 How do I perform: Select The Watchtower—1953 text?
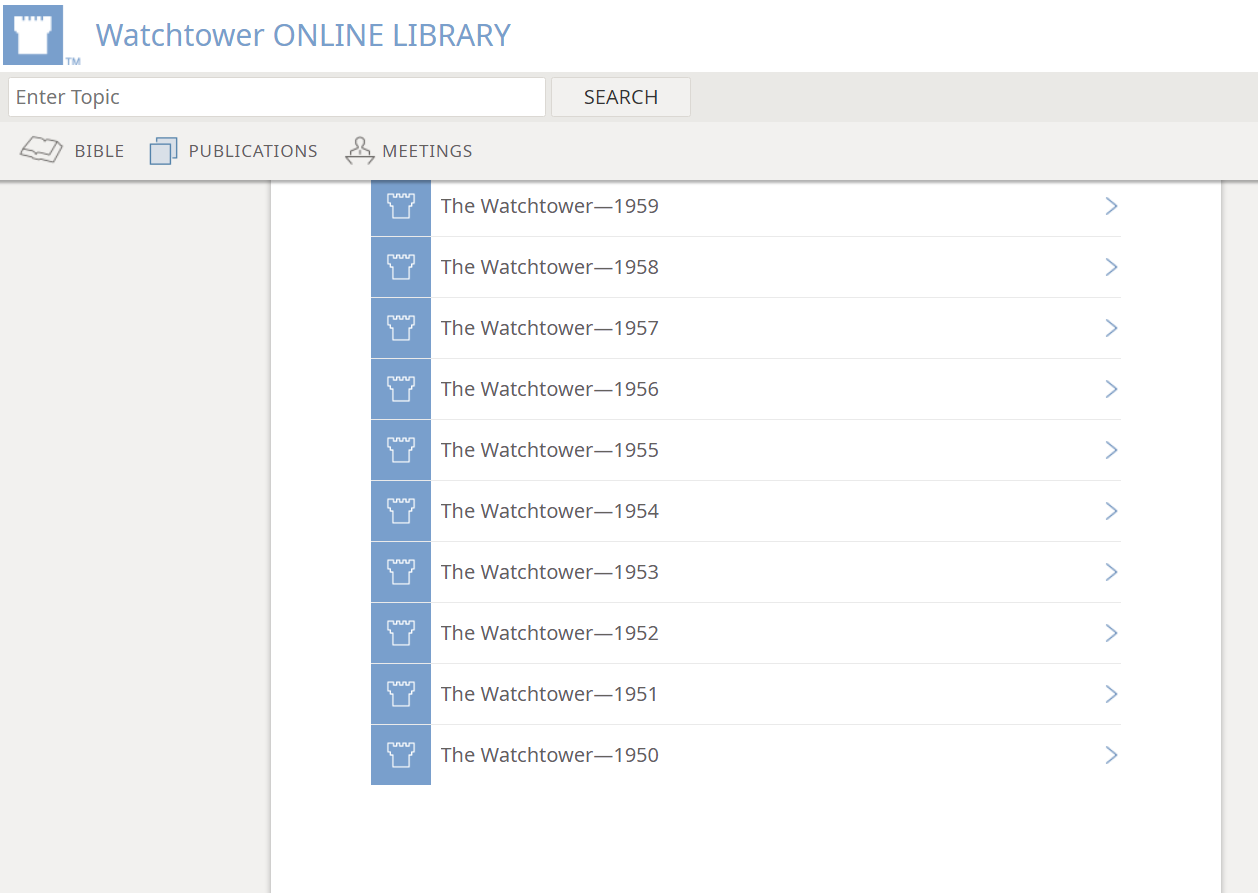click(550, 572)
